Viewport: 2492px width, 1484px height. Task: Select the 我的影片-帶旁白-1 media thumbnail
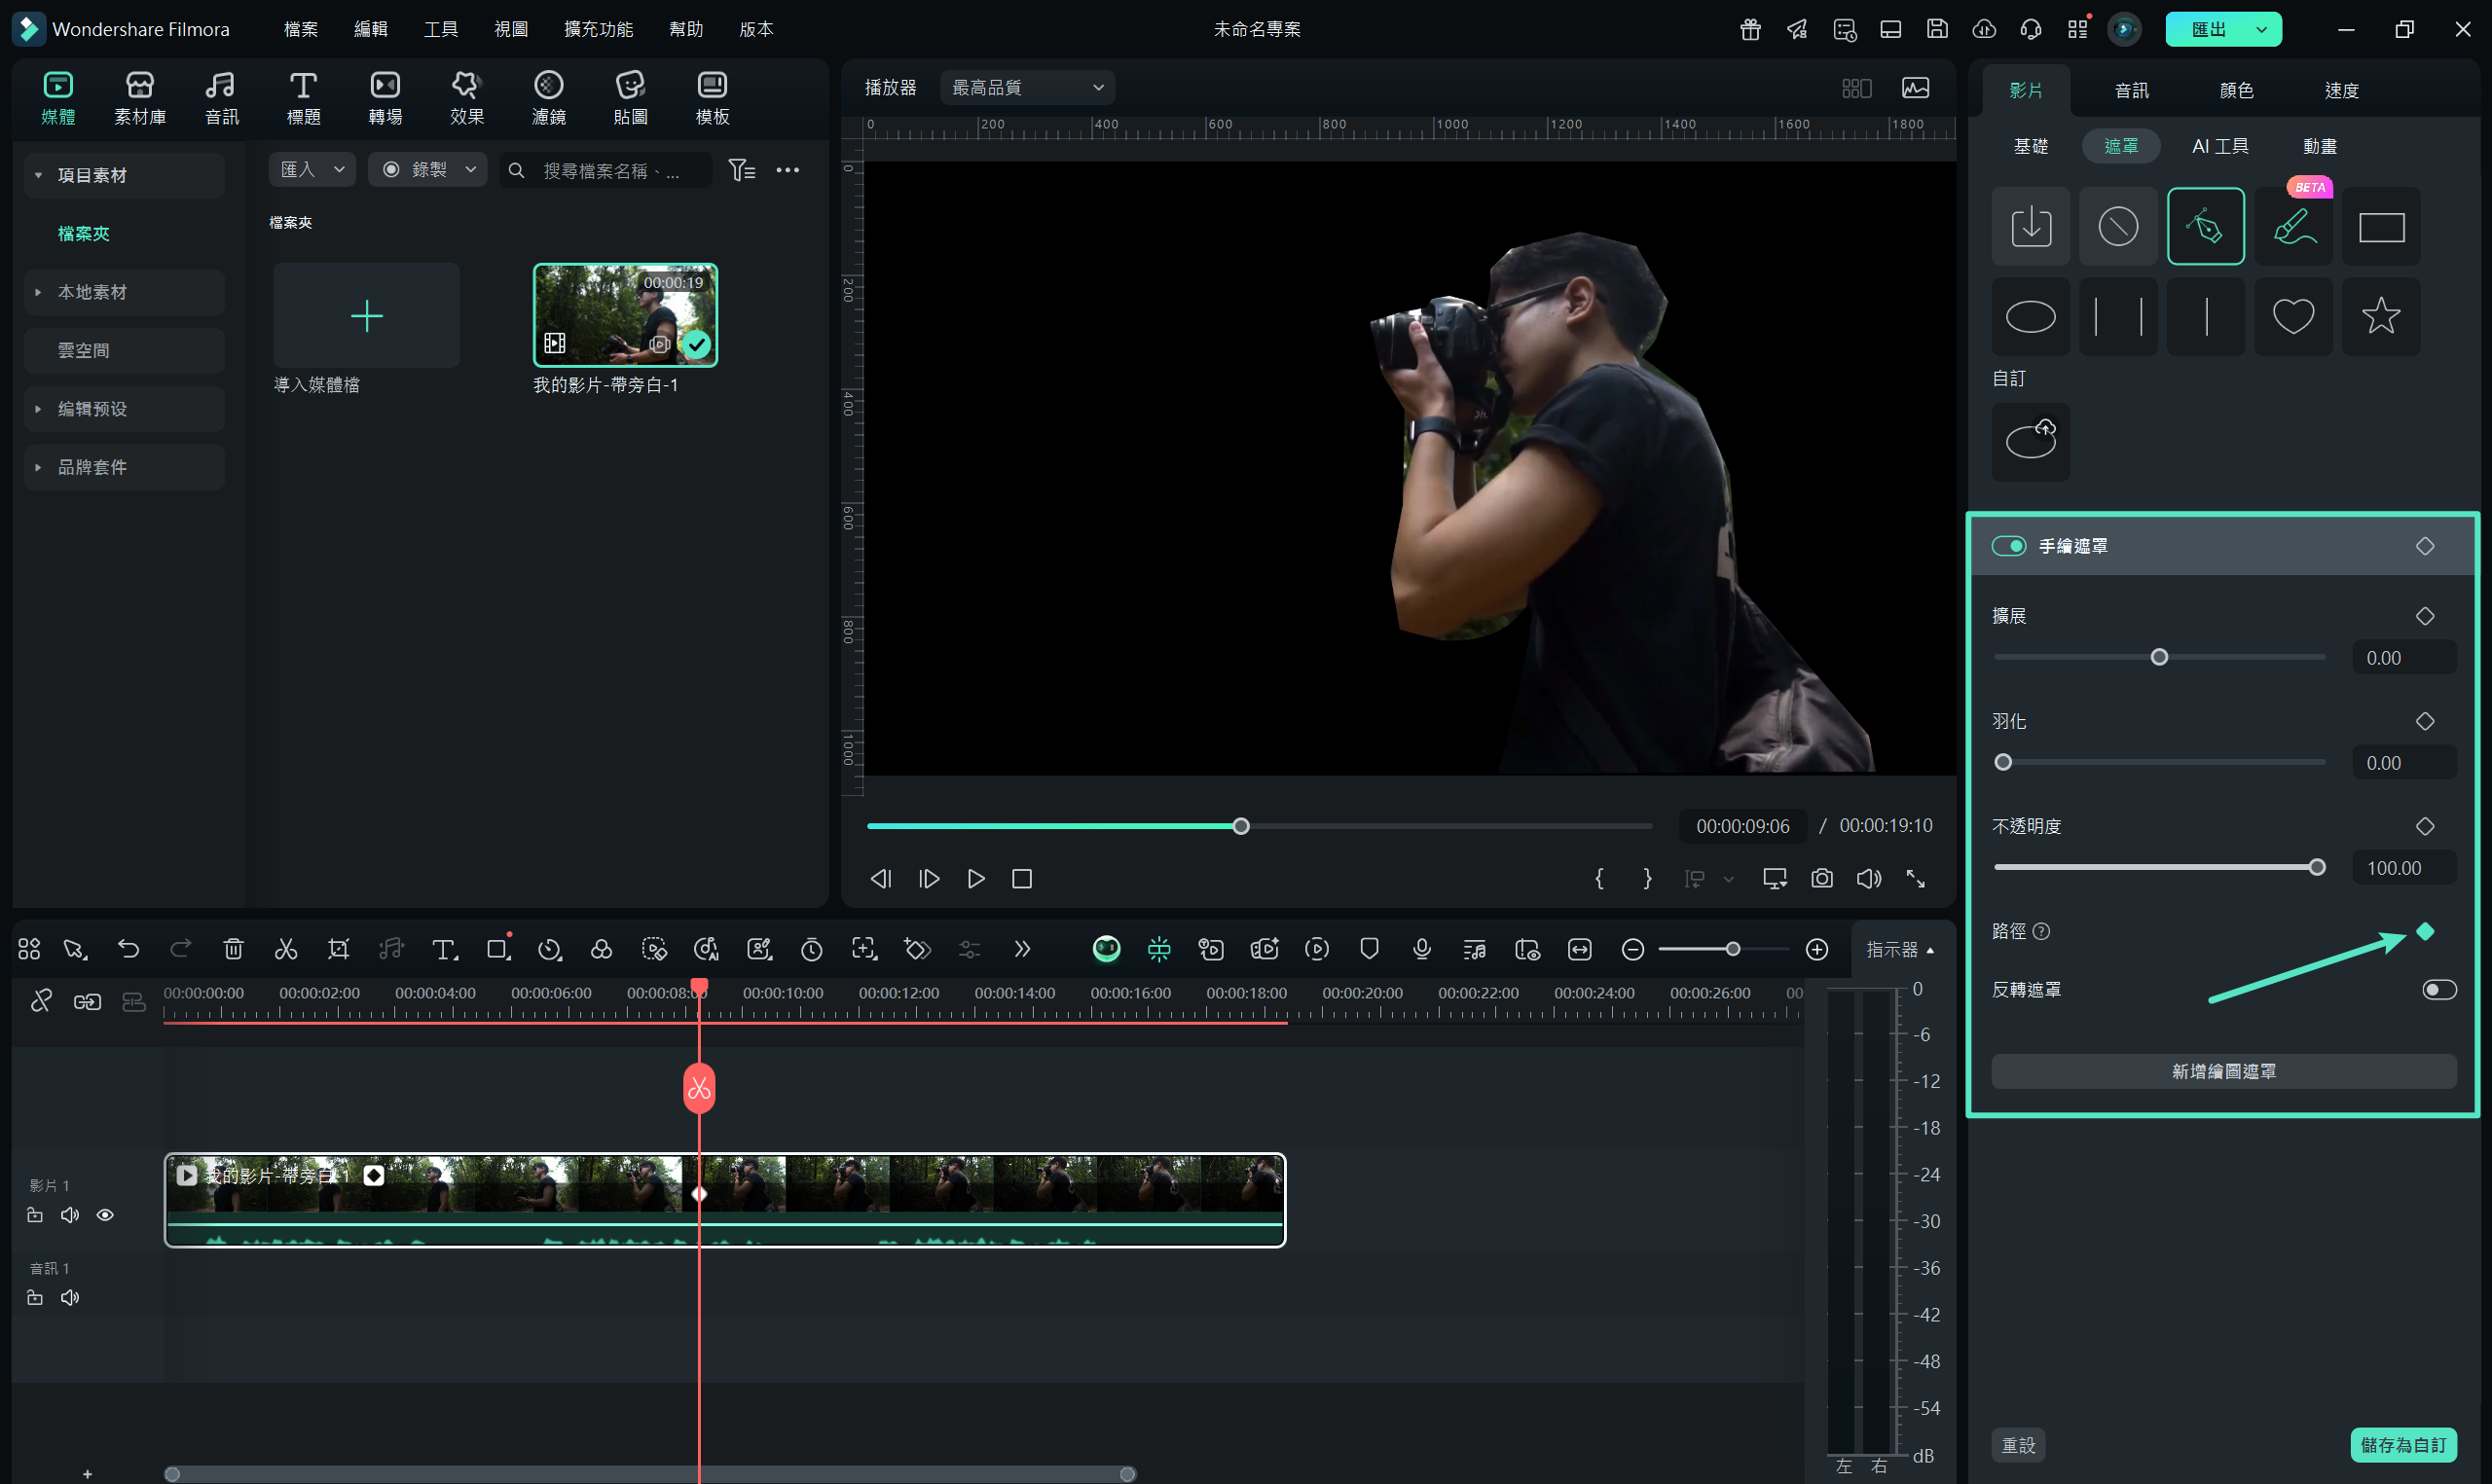(625, 316)
